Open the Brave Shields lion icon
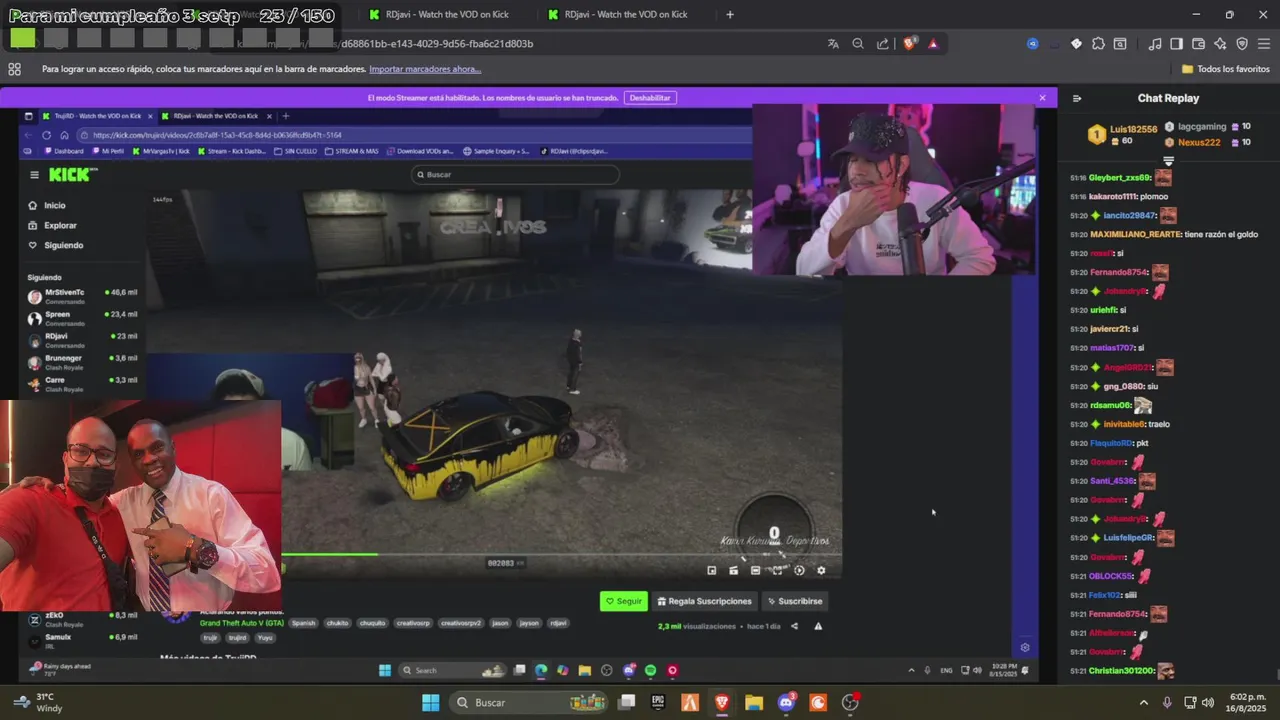Viewport: 1280px width, 720px height. tap(909, 44)
